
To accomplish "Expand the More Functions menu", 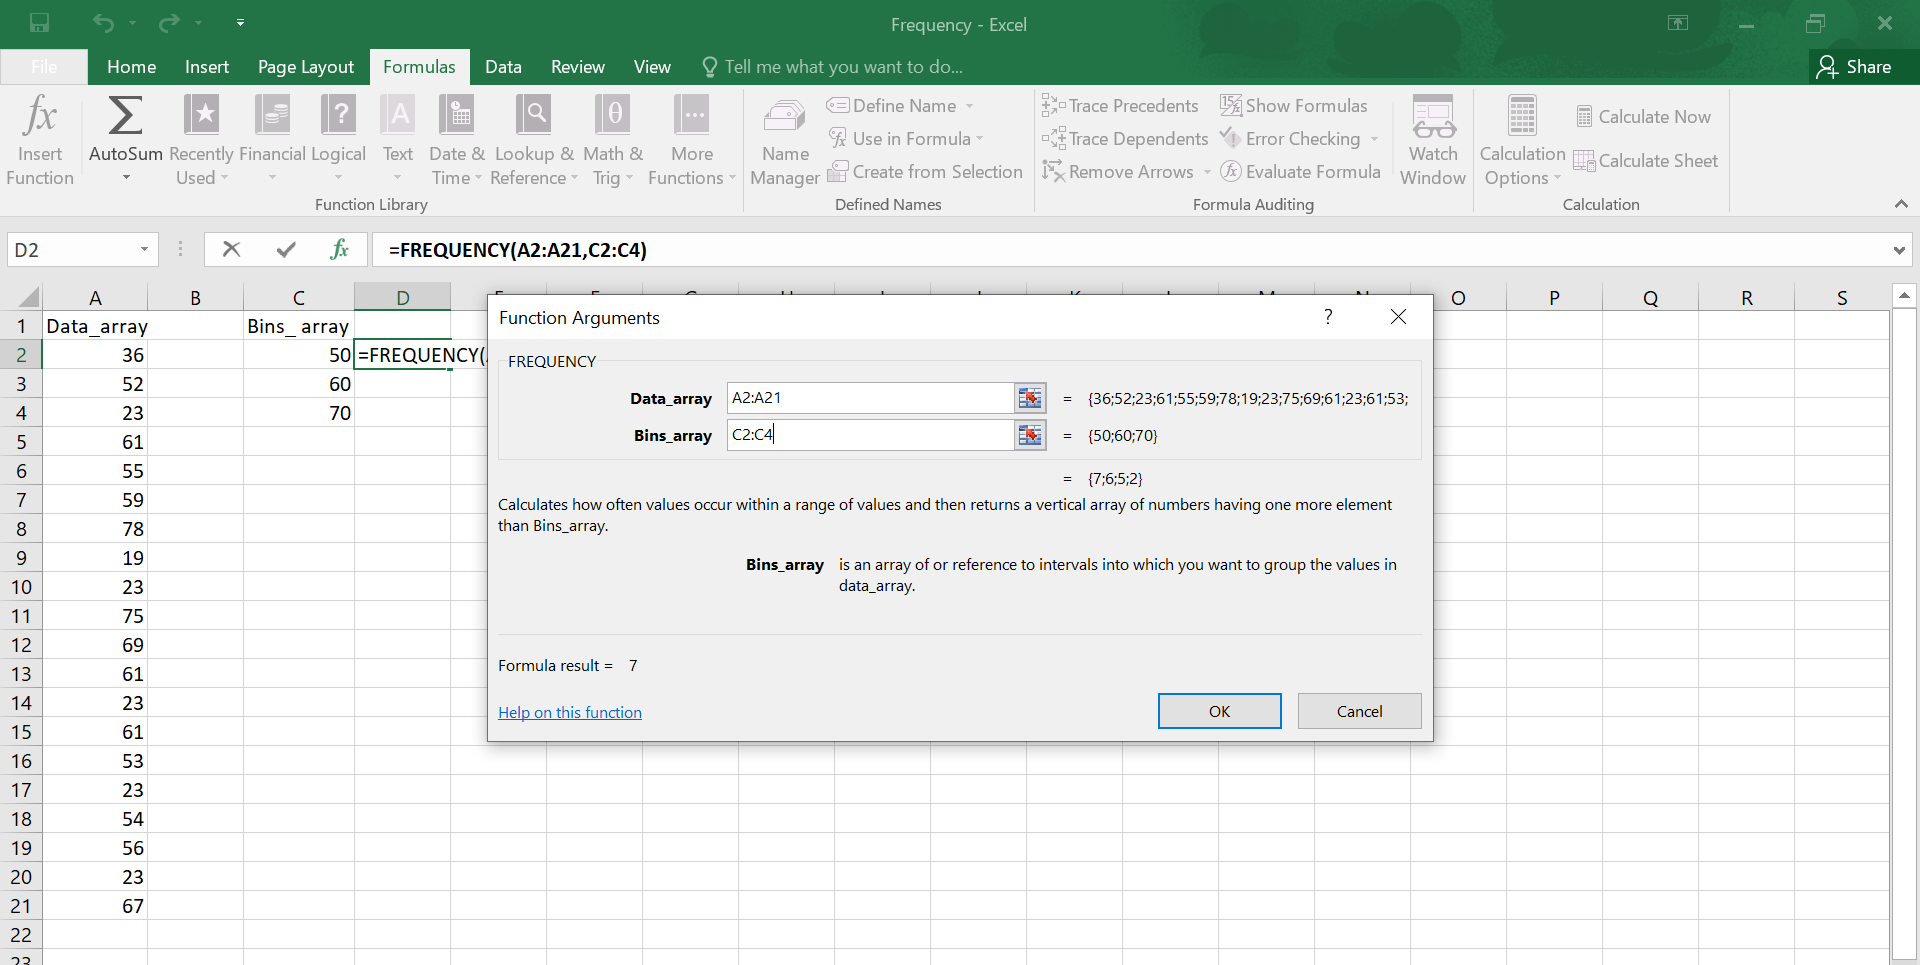I will pos(692,140).
